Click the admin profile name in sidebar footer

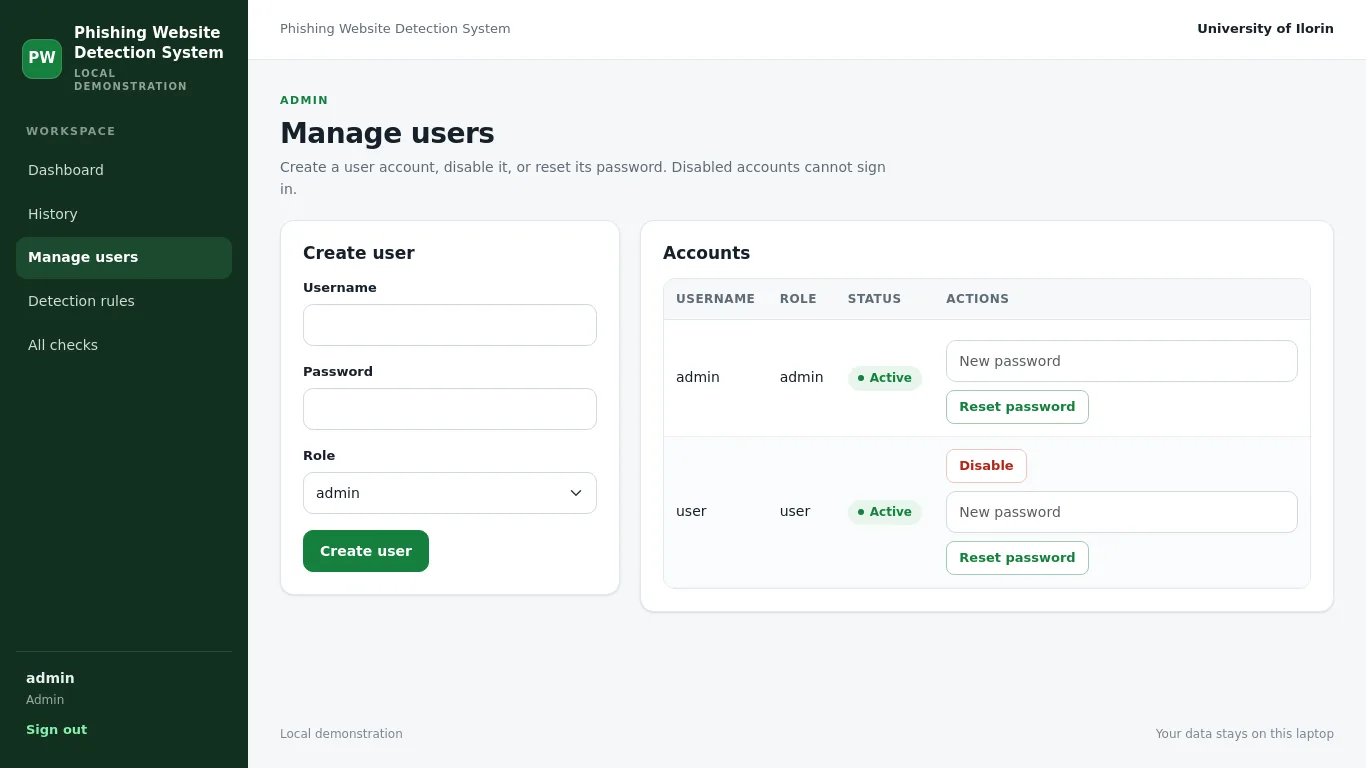tap(50, 678)
